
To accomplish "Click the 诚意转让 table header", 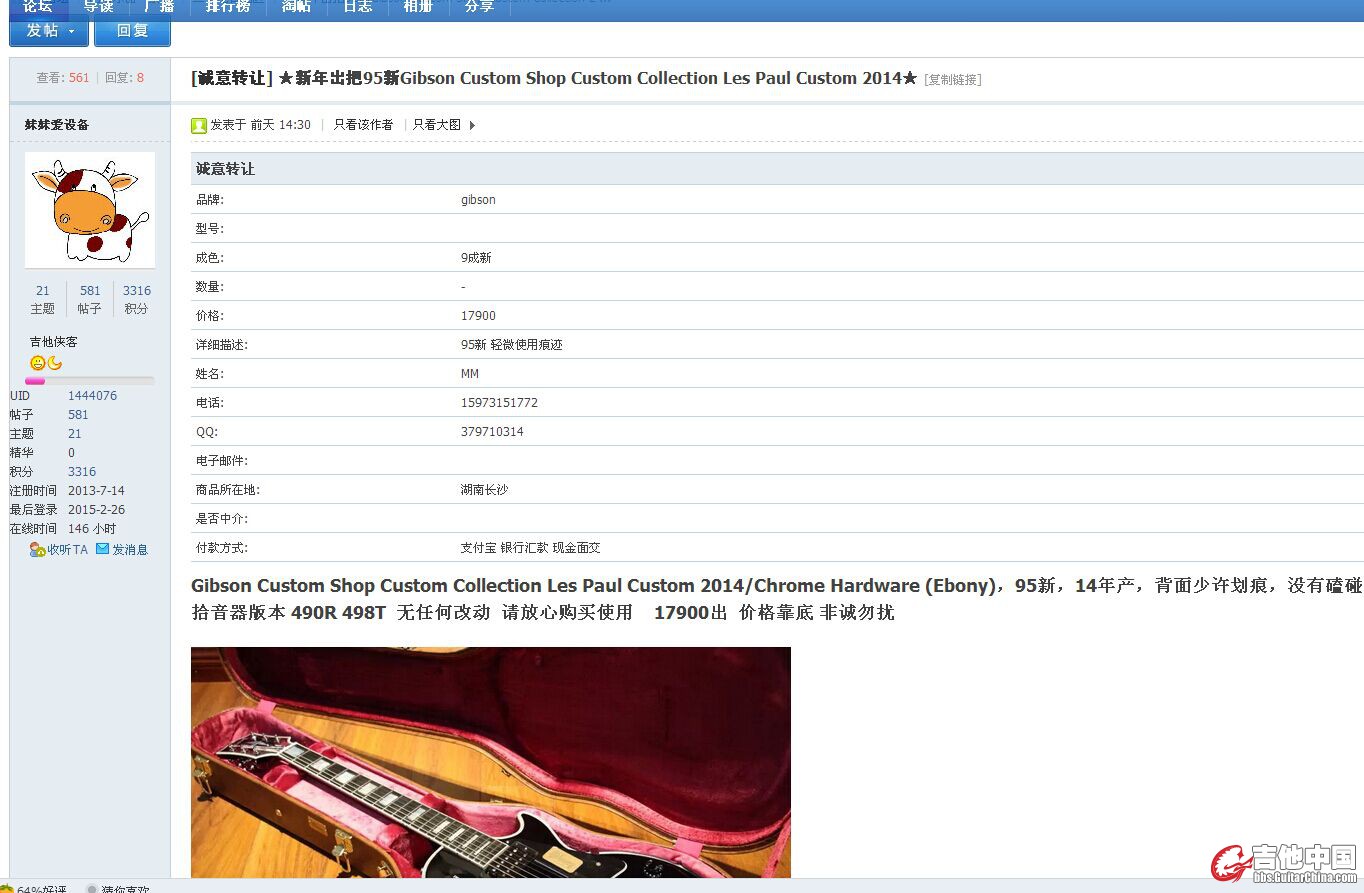I will pyautogui.click(x=225, y=169).
